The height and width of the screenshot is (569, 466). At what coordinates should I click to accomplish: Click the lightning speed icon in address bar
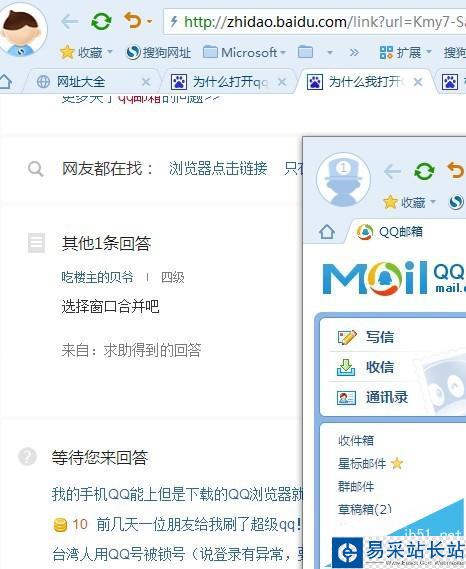coord(174,21)
